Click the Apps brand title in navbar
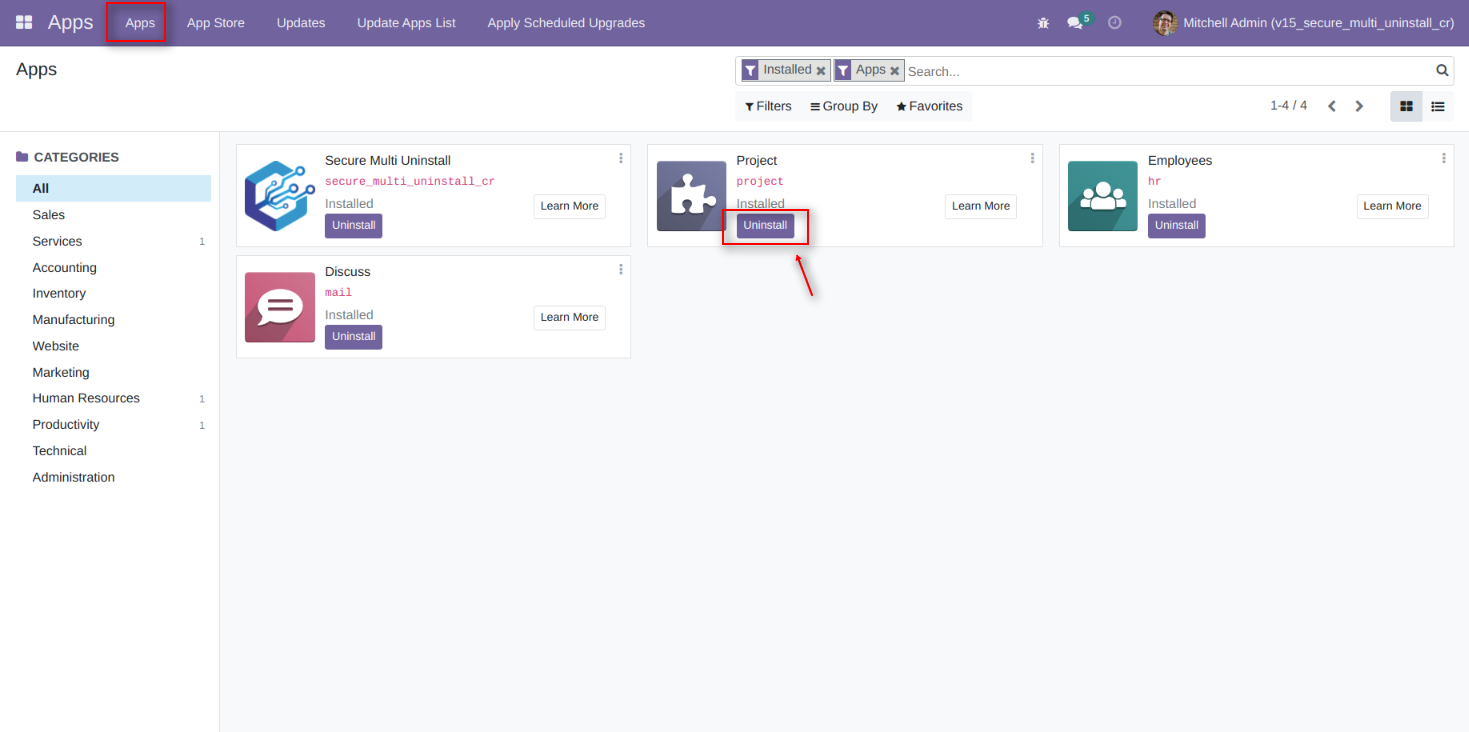1469x732 pixels. point(70,22)
